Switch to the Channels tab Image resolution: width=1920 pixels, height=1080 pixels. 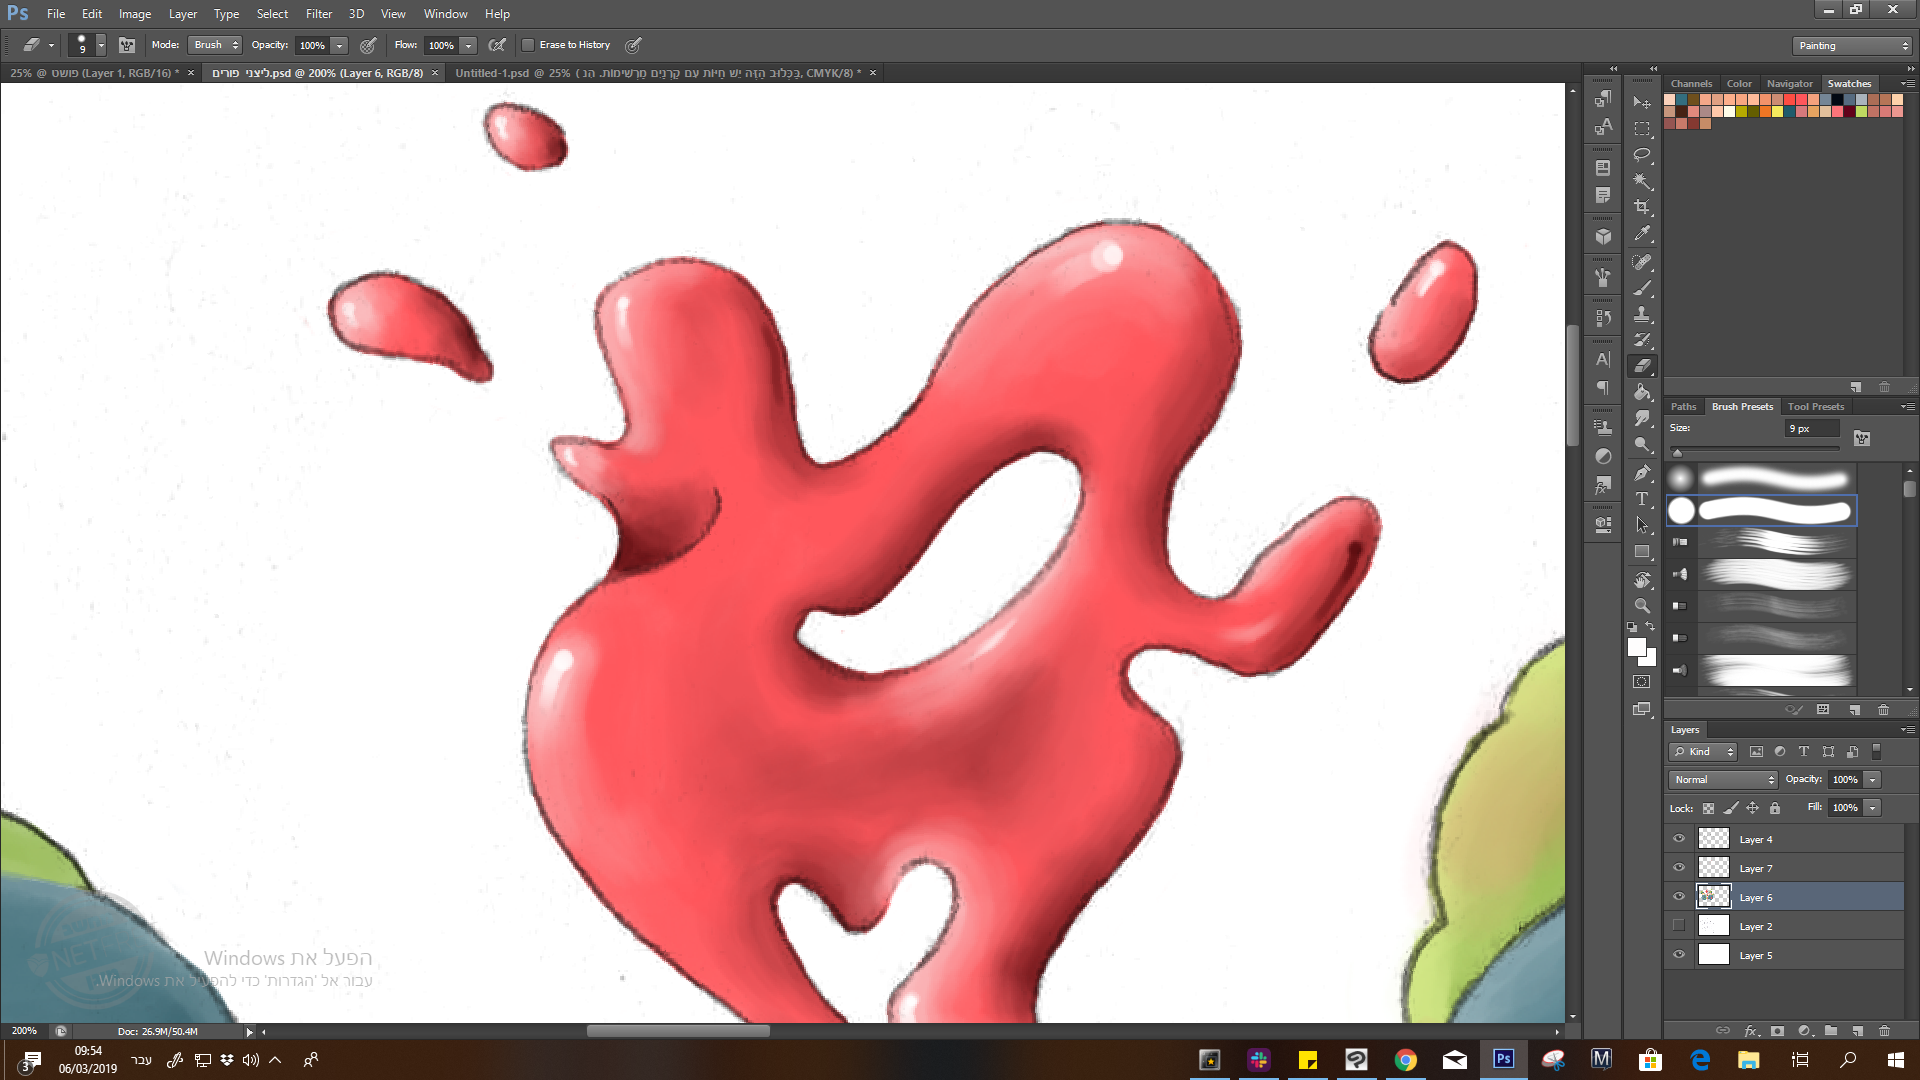(1691, 83)
